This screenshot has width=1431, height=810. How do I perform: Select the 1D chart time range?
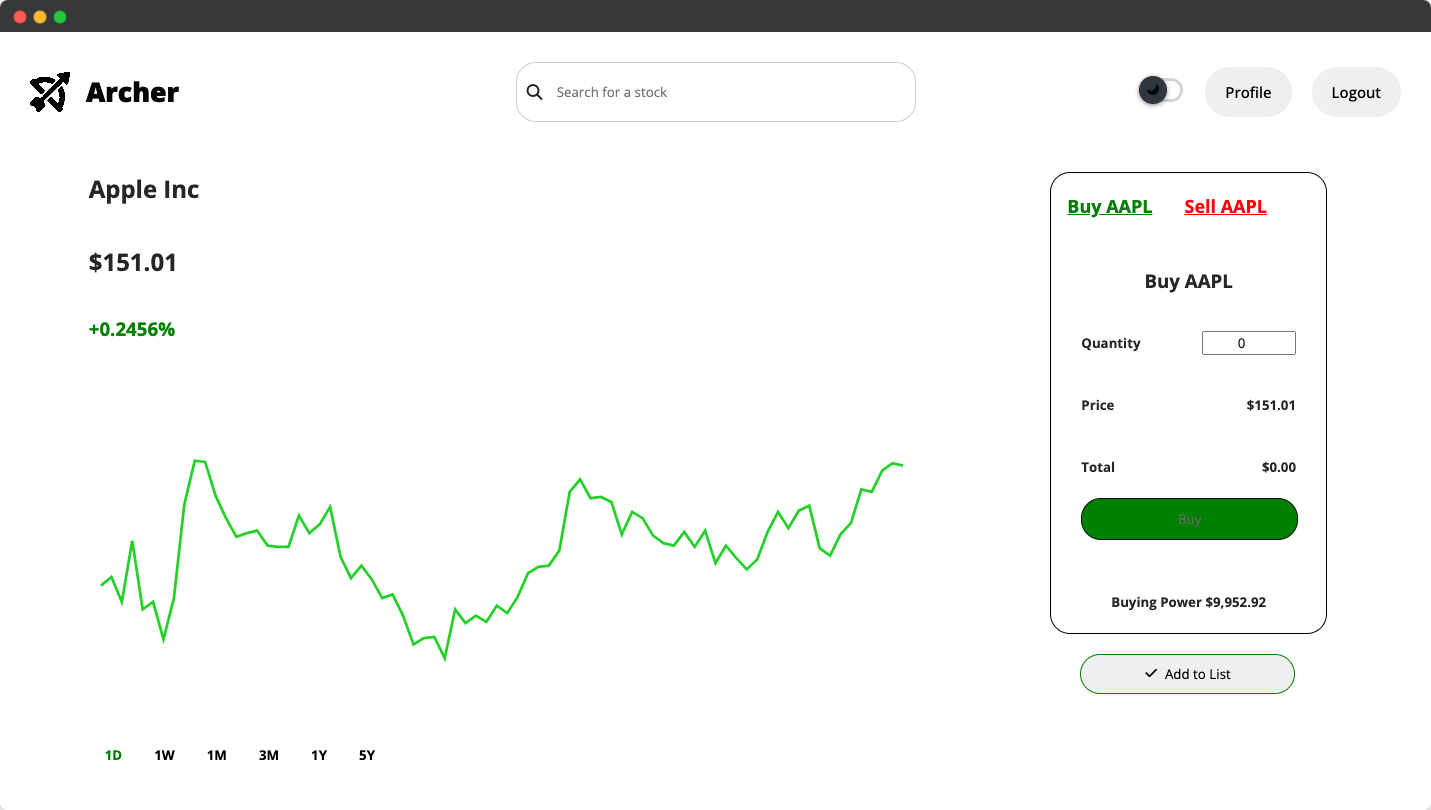click(113, 755)
